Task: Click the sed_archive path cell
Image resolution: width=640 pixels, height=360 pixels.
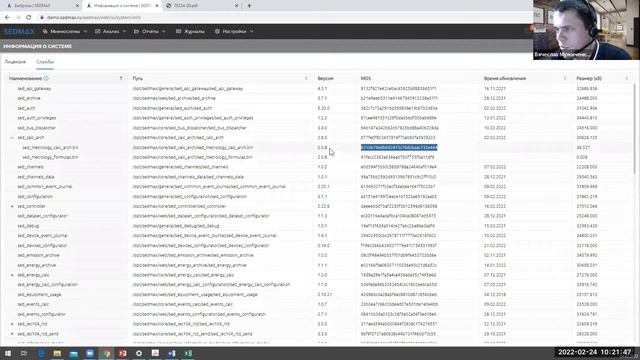Action: (174, 98)
